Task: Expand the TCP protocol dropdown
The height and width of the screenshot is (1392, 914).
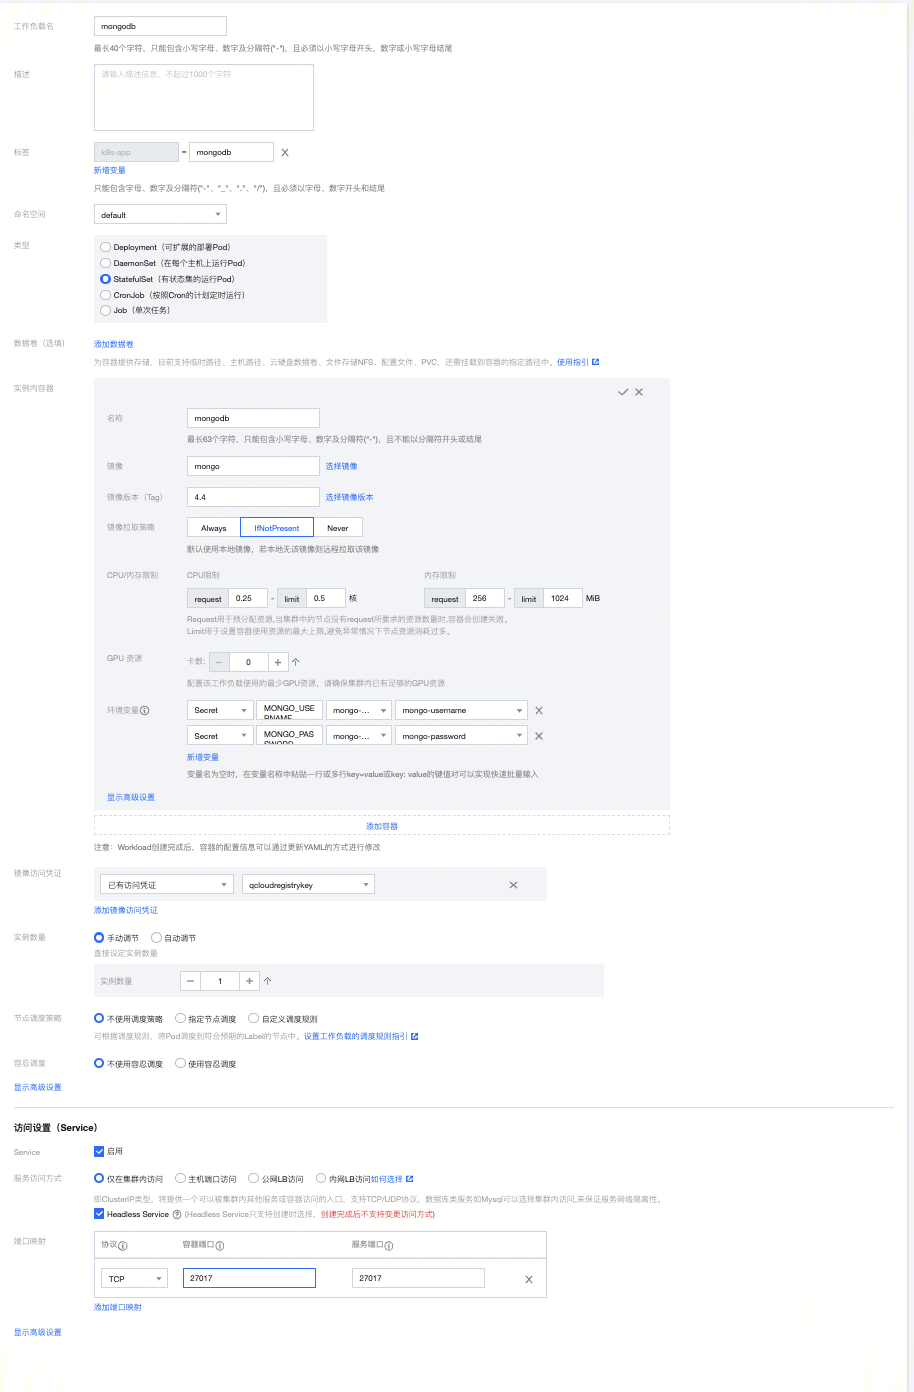Action: 134,1278
